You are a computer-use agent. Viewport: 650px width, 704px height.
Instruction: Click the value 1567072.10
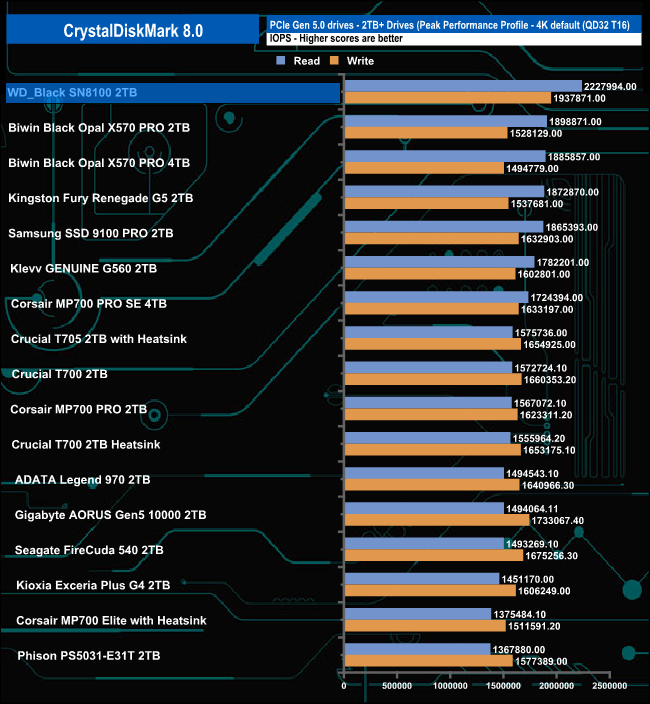(540, 403)
